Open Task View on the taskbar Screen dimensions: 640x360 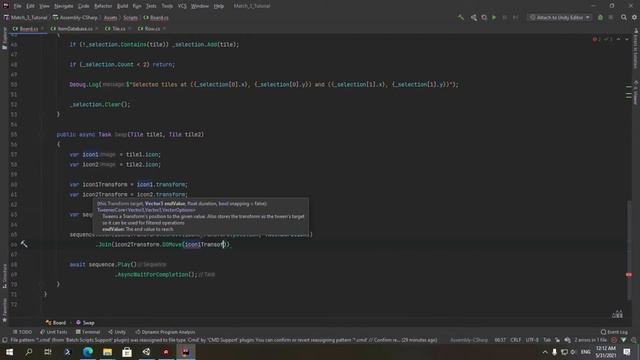(x=48, y=352)
